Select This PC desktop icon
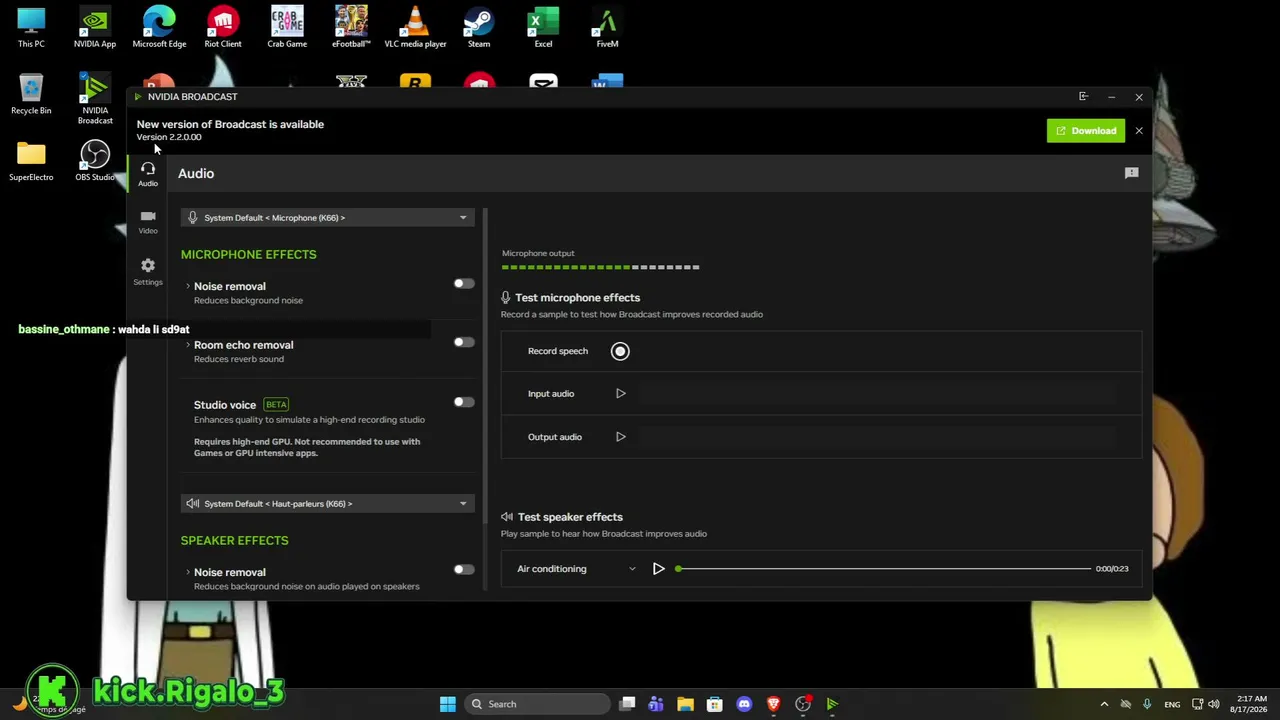The width and height of the screenshot is (1280, 720). [31, 28]
